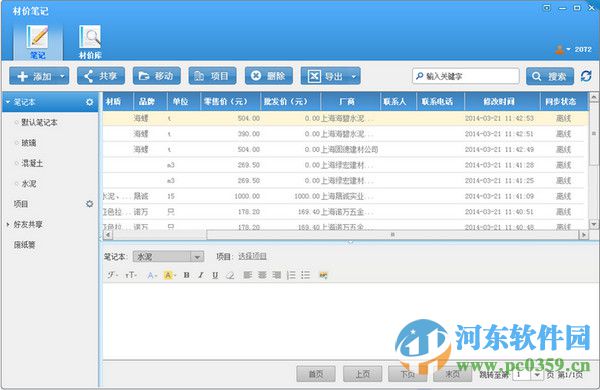
Task: Click the horizontal scrollbar left arrow
Action: [108, 234]
